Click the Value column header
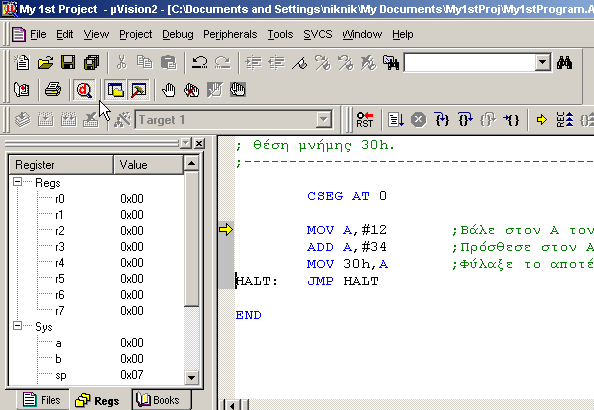The height and width of the screenshot is (410, 594). coord(148,165)
